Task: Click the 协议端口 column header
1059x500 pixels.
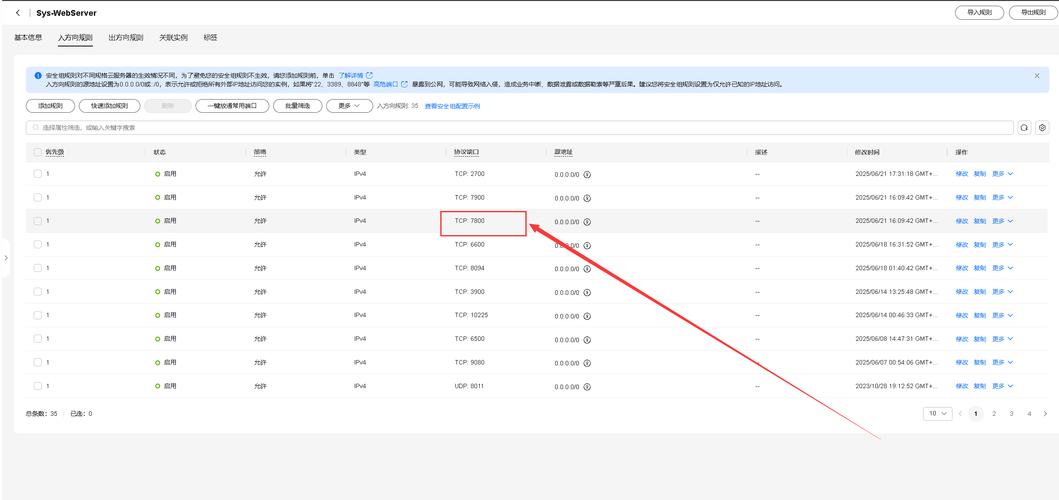Action: [467, 153]
